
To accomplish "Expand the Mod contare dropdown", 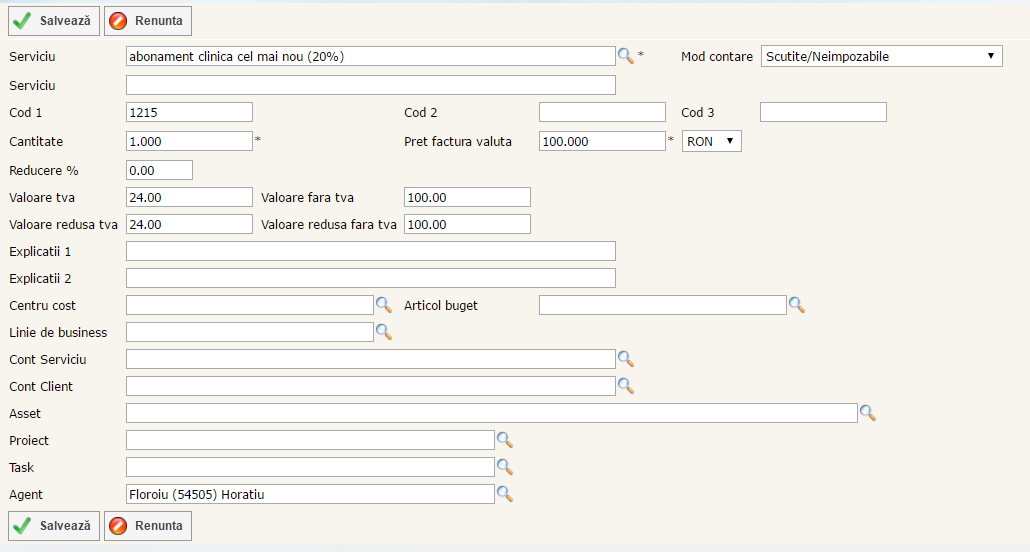I will (x=881, y=56).
